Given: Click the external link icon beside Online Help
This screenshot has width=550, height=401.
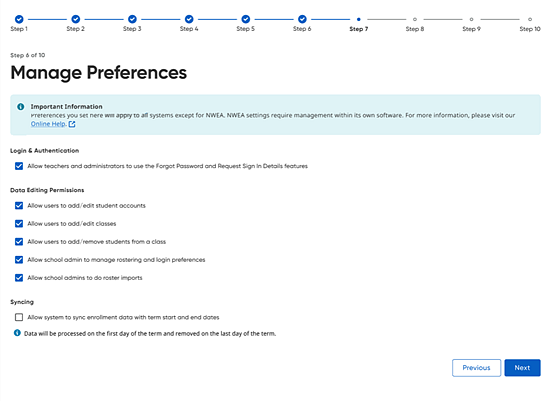Looking at the screenshot, I should (72, 124).
